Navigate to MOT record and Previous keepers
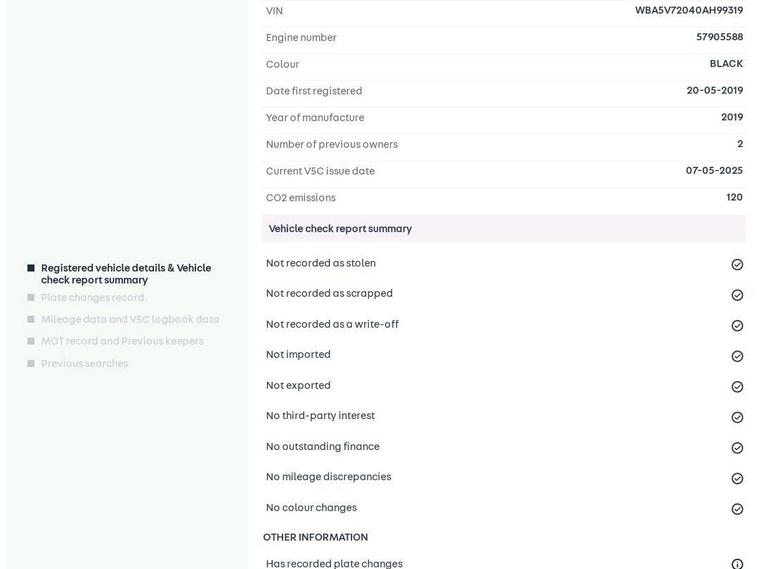This screenshot has width=759, height=569. 121,342
